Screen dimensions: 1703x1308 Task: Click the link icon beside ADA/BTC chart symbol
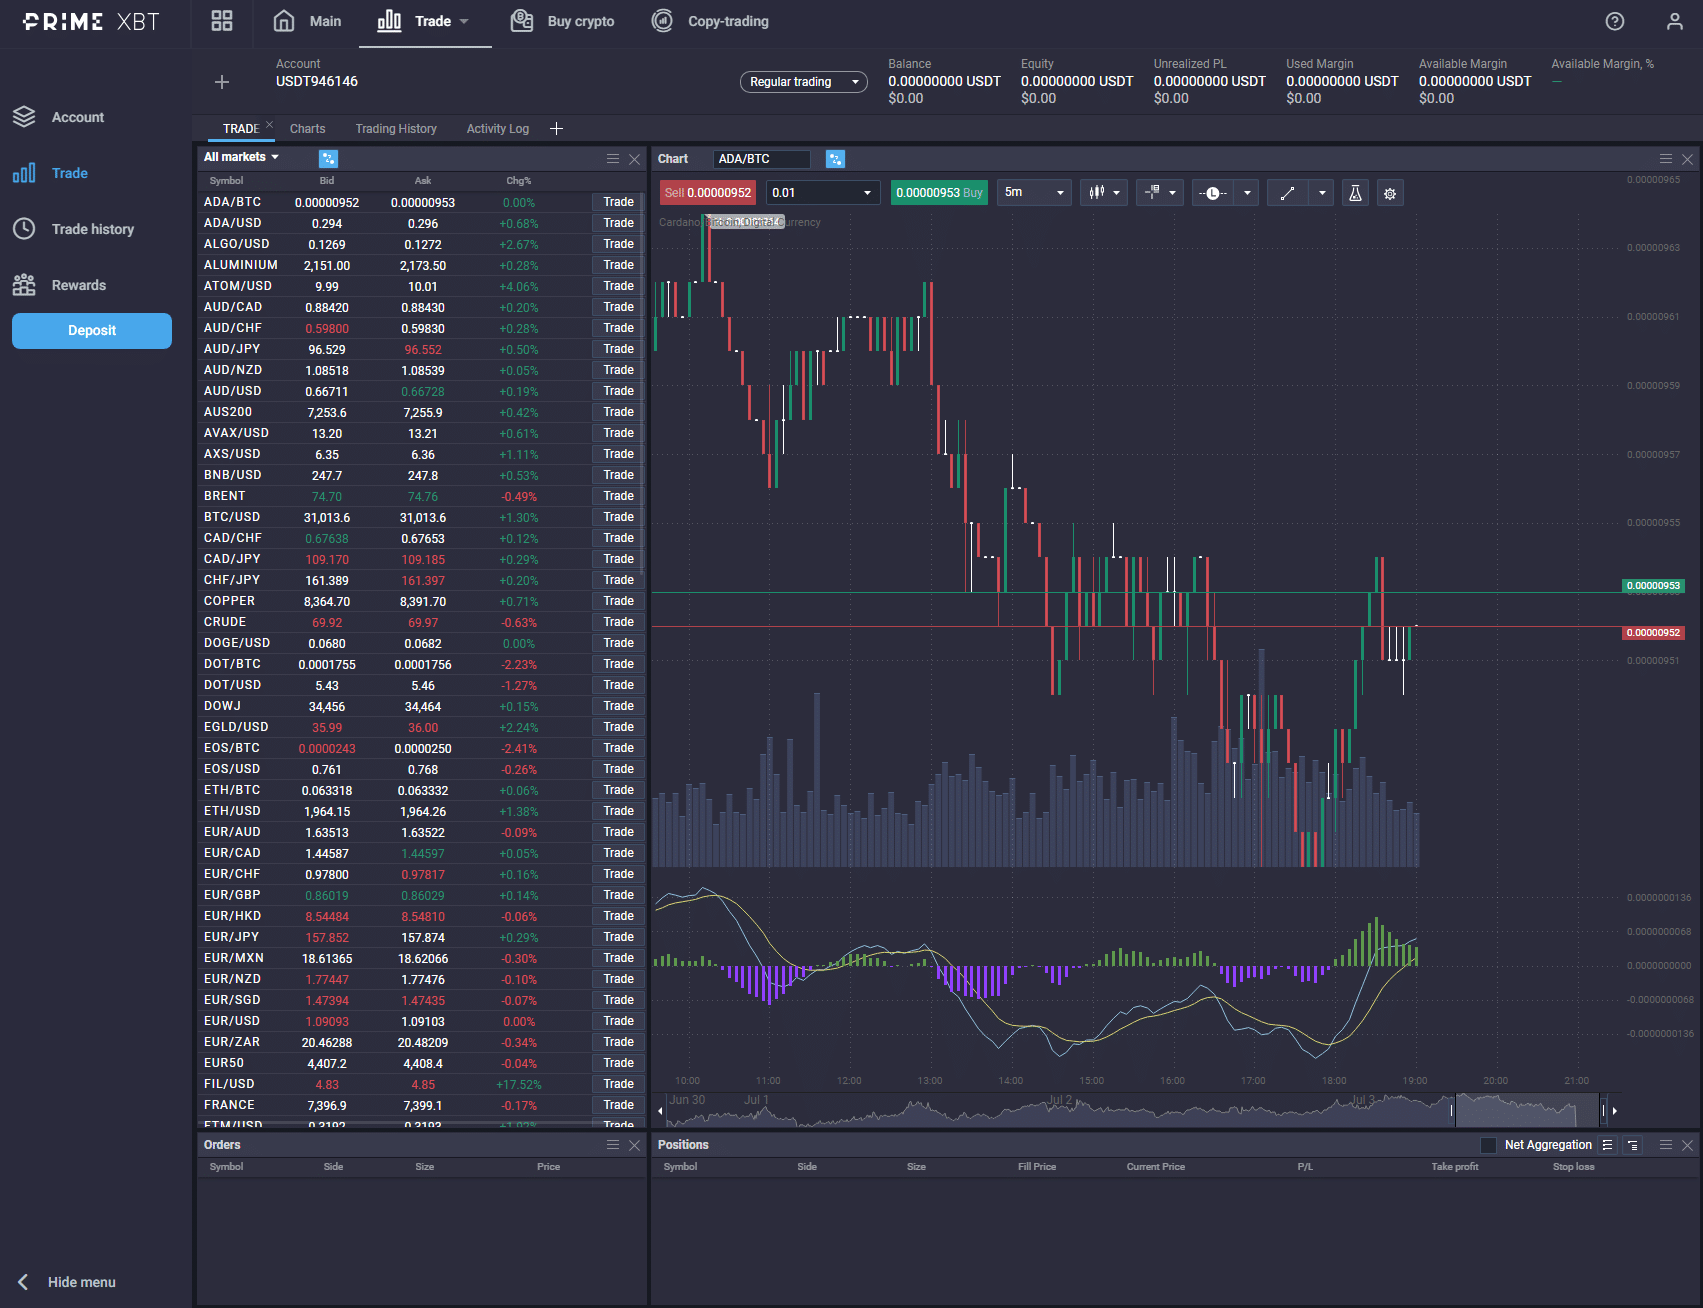(835, 158)
